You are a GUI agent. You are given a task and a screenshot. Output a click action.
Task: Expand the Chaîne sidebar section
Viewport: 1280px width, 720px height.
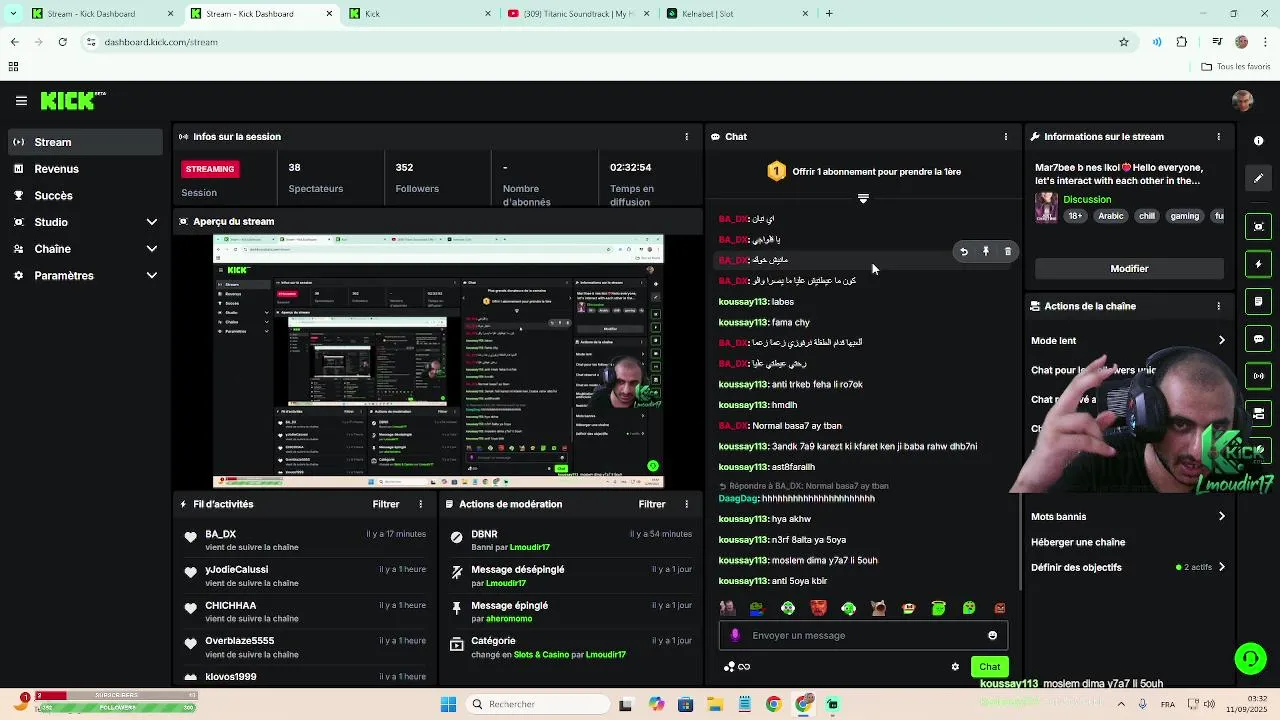pos(84,249)
